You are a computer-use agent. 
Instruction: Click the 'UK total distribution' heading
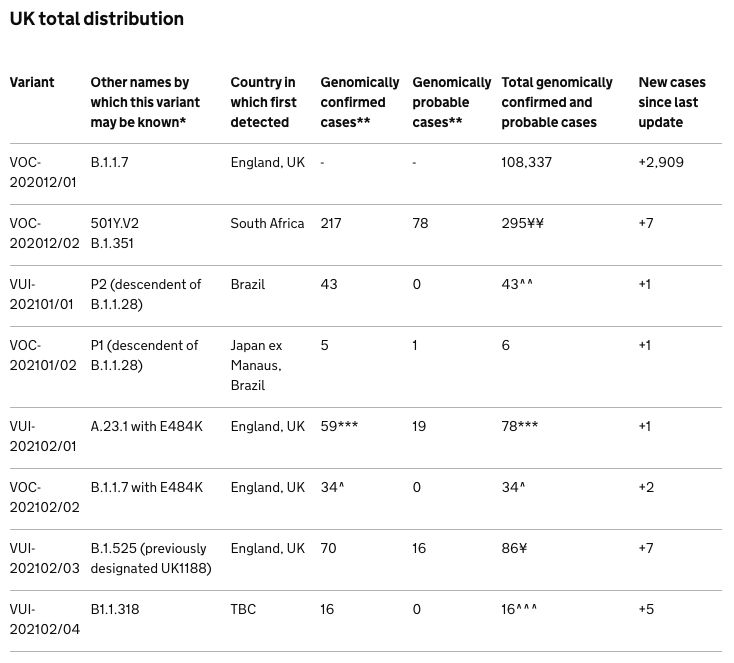click(x=97, y=19)
